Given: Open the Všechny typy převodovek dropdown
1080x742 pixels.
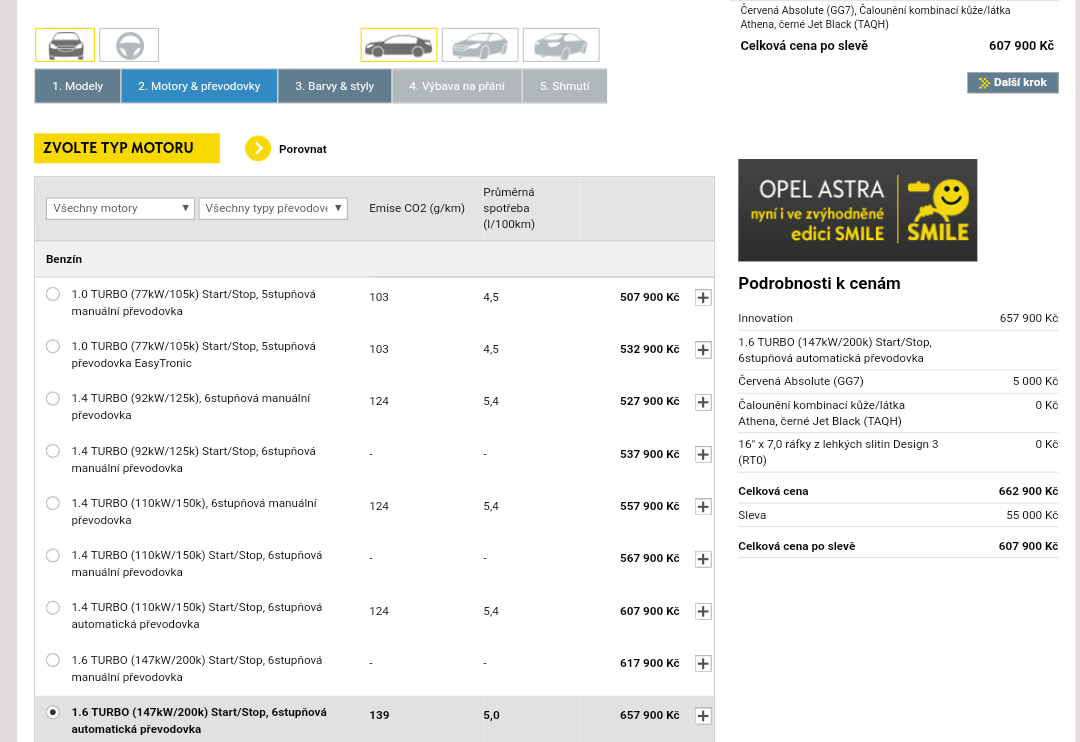Looking at the screenshot, I should (273, 208).
